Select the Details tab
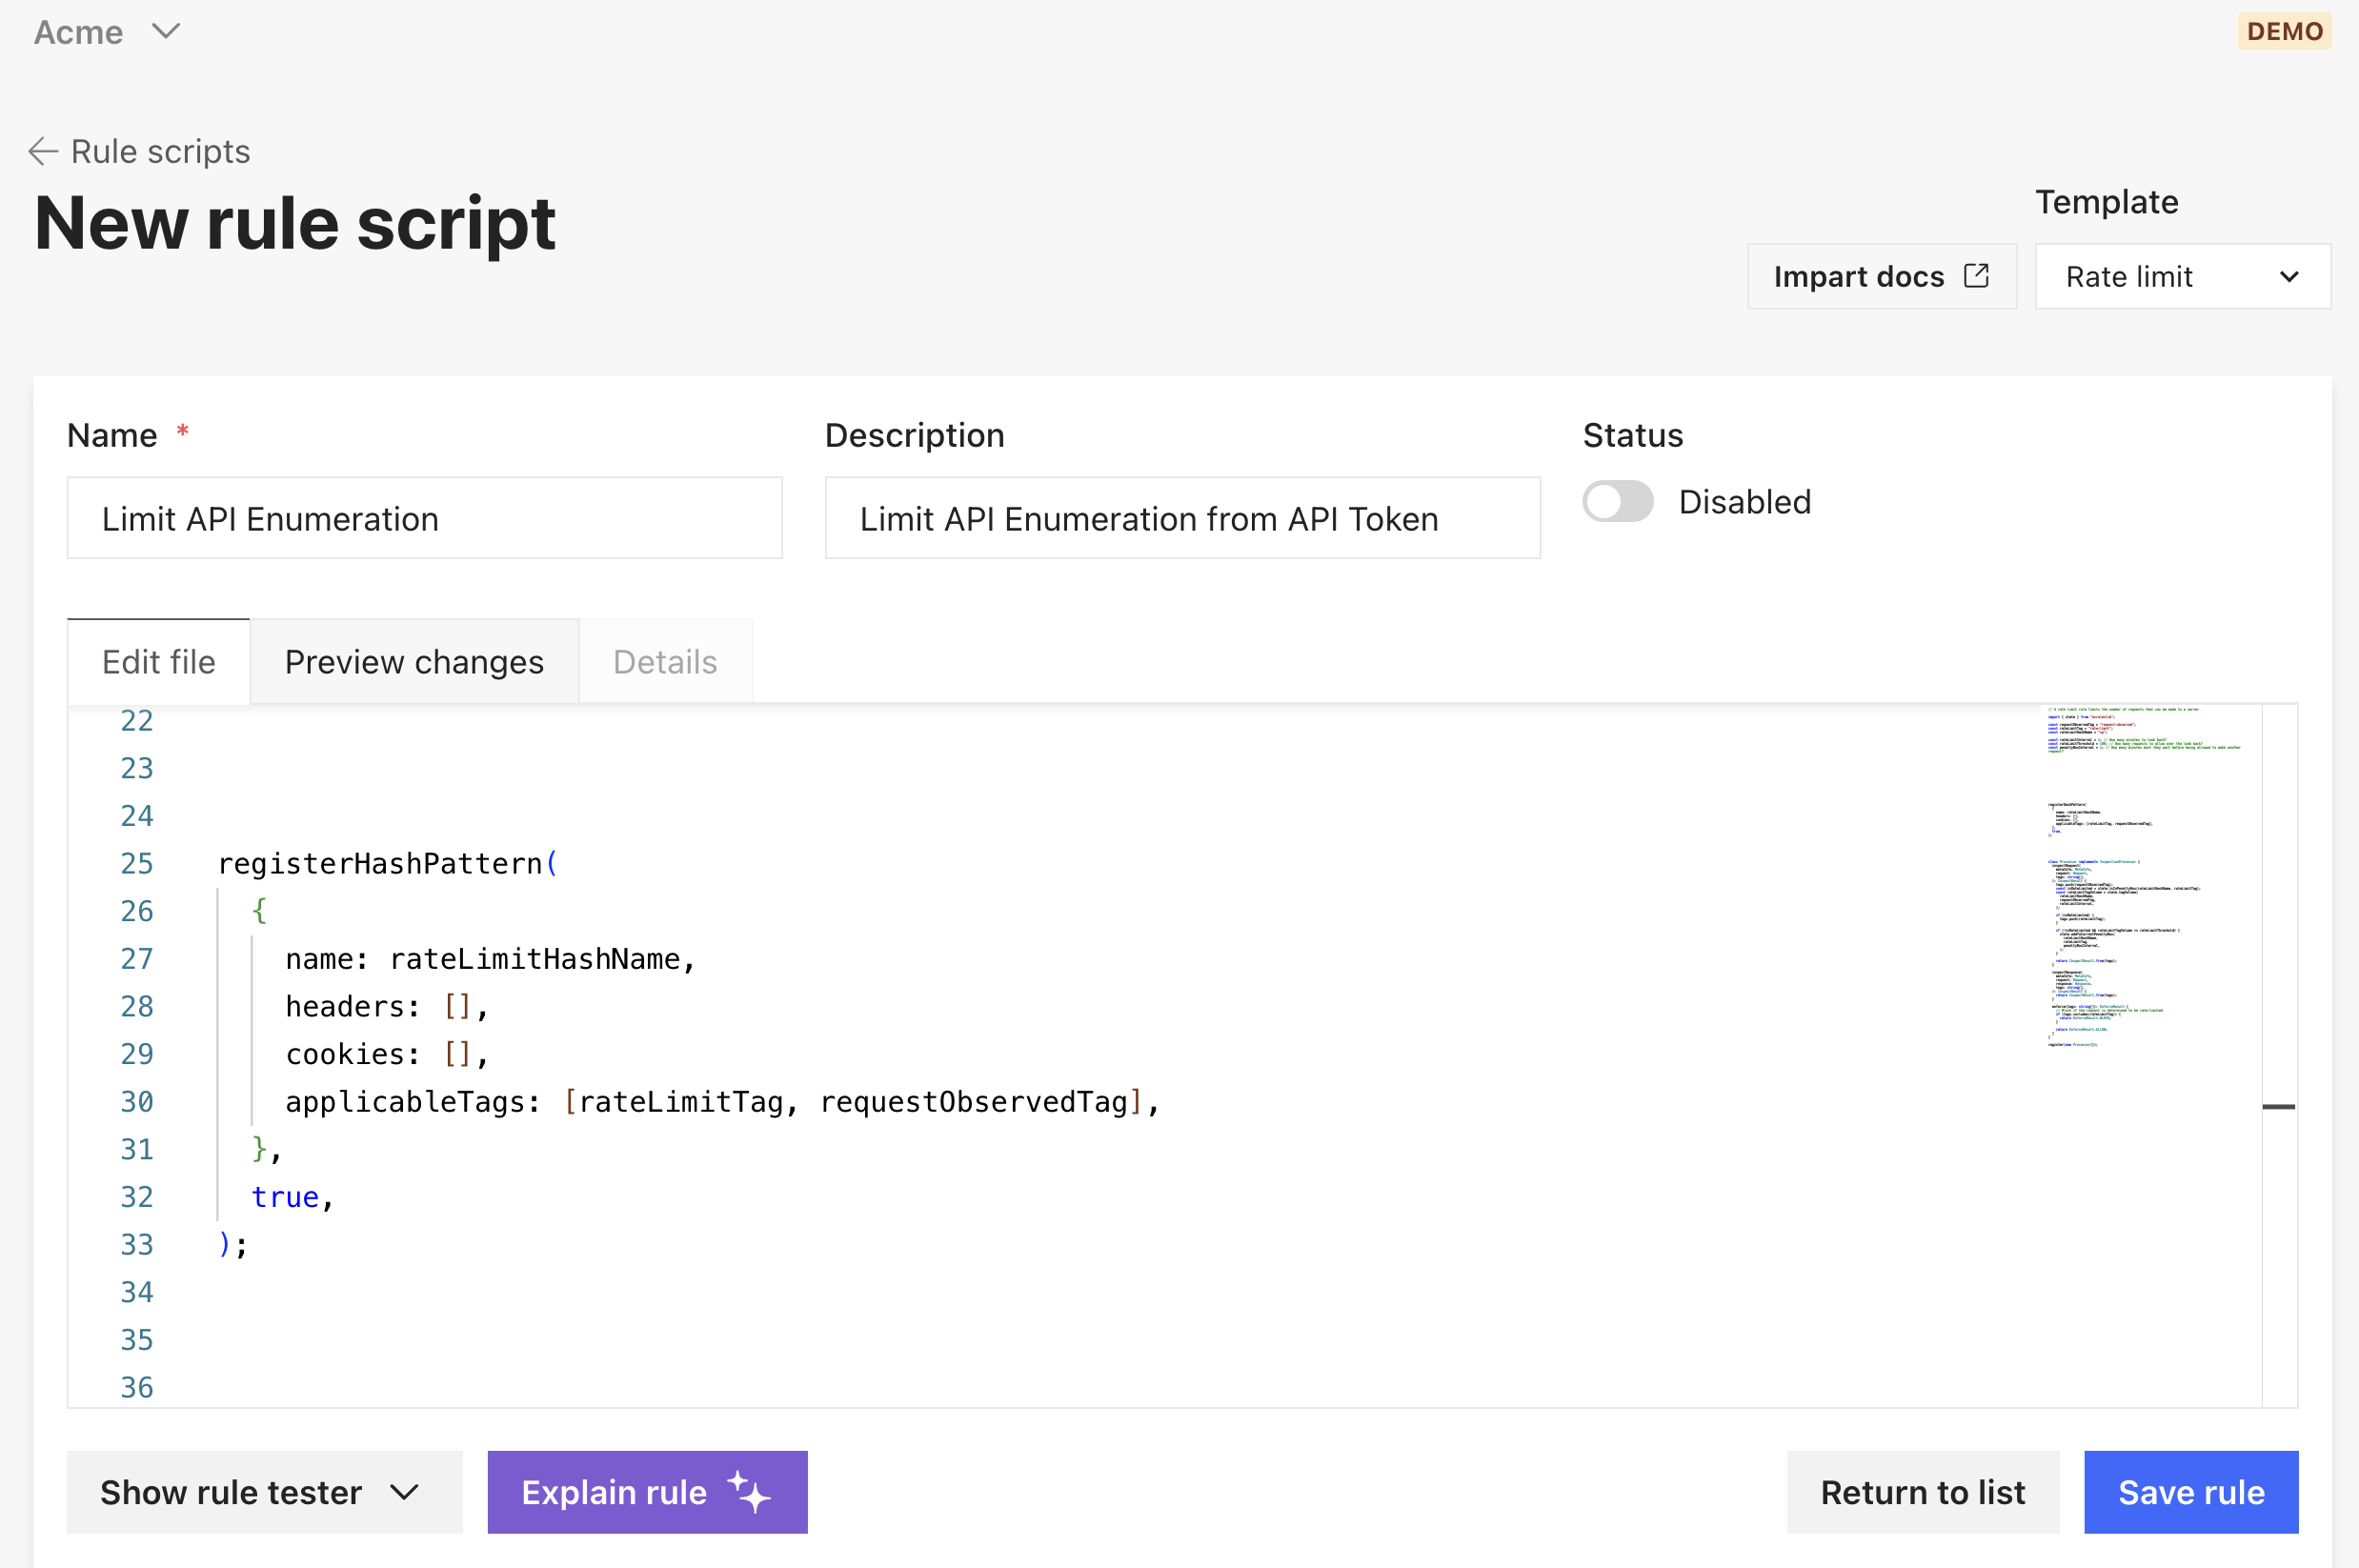Image resolution: width=2359 pixels, height=1568 pixels. pos(665,661)
